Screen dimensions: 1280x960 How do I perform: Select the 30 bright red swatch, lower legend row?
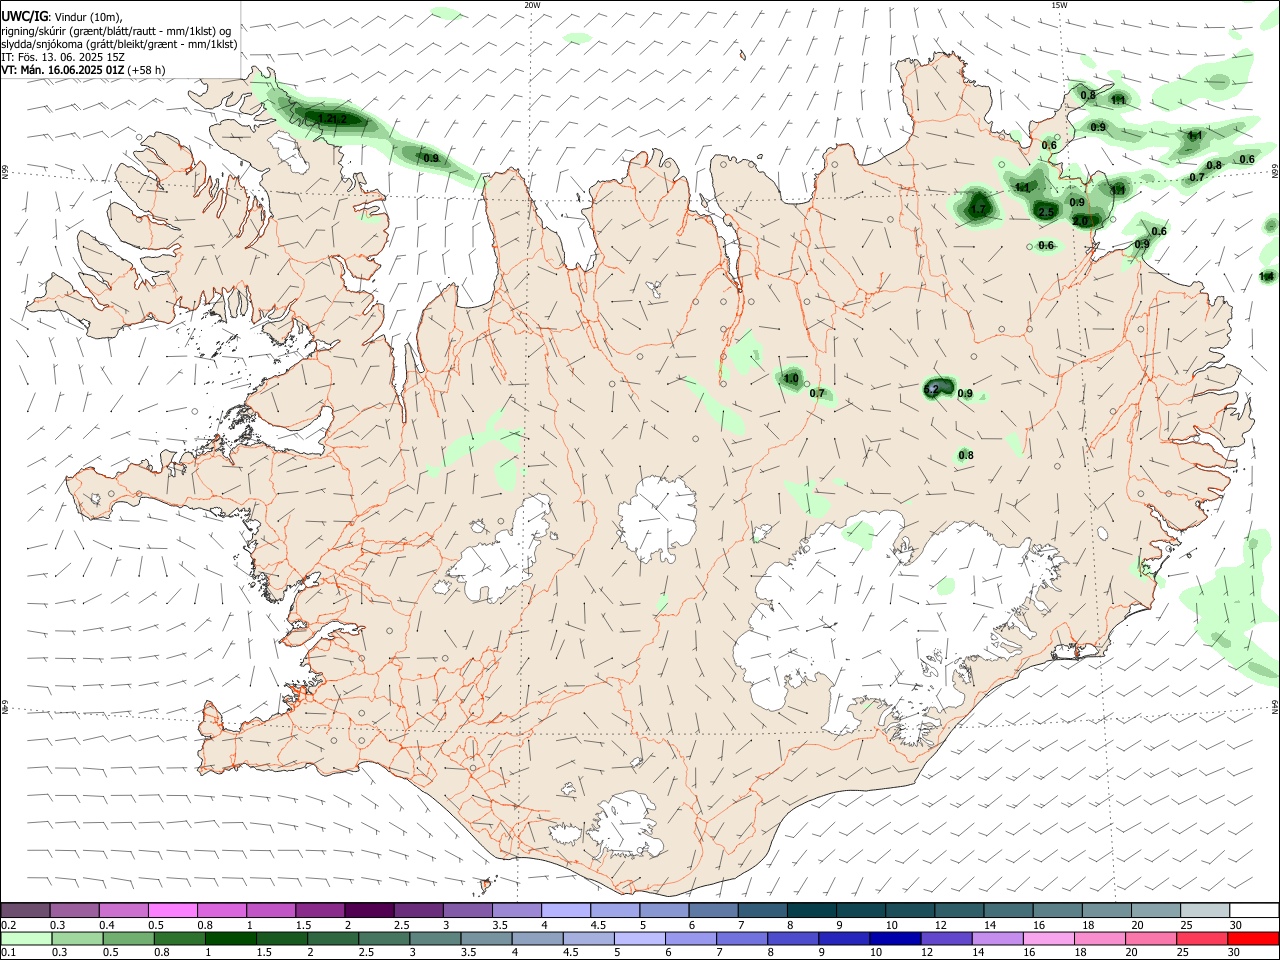(x=1251, y=938)
